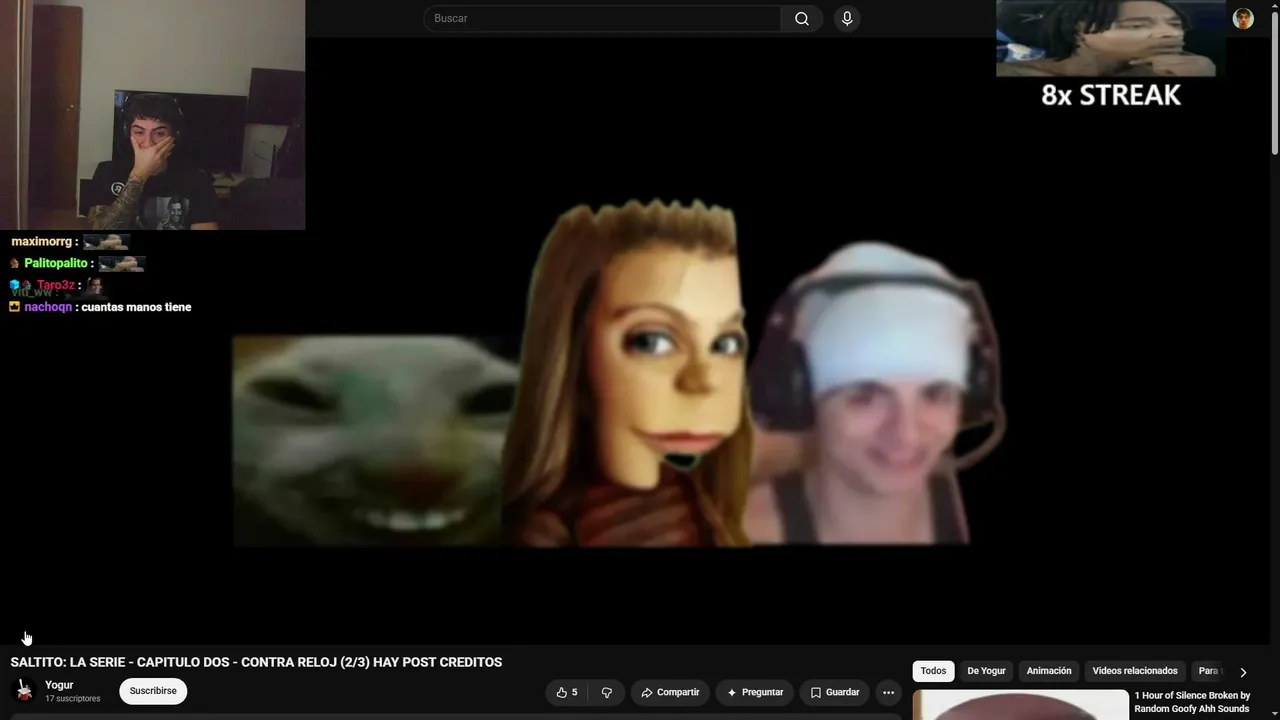Ask about the video with Preguntar
The width and height of the screenshot is (1280, 720).
[755, 692]
